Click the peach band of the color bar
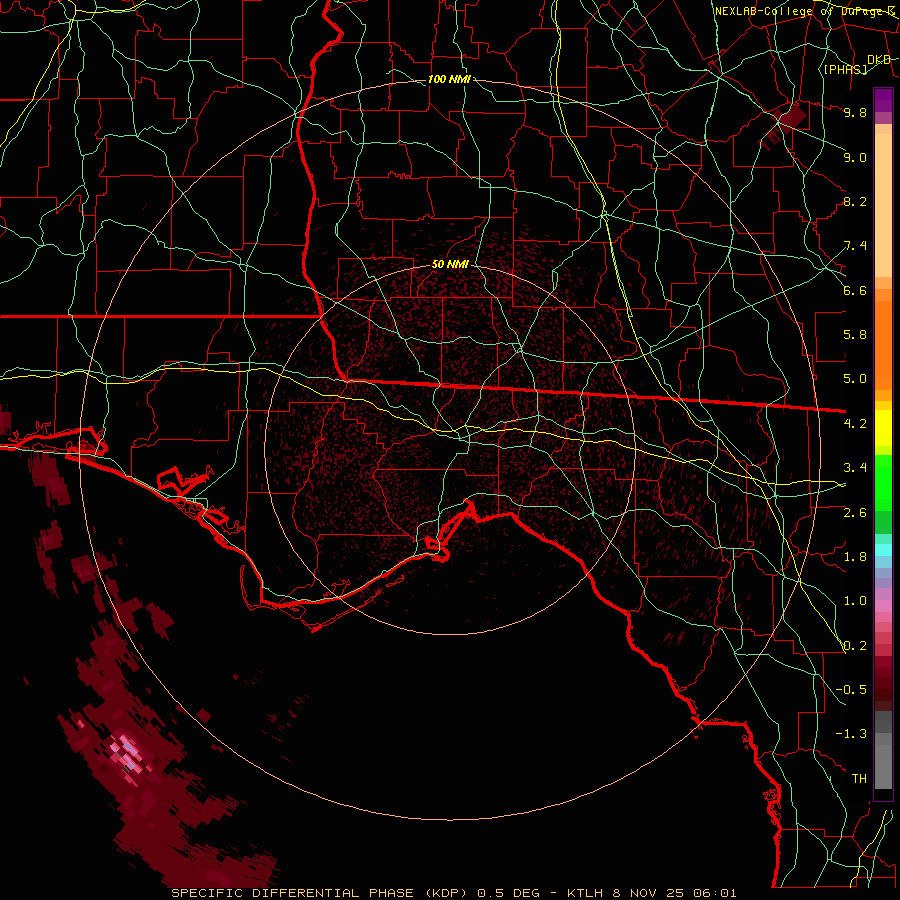900x900 pixels. pos(883,201)
